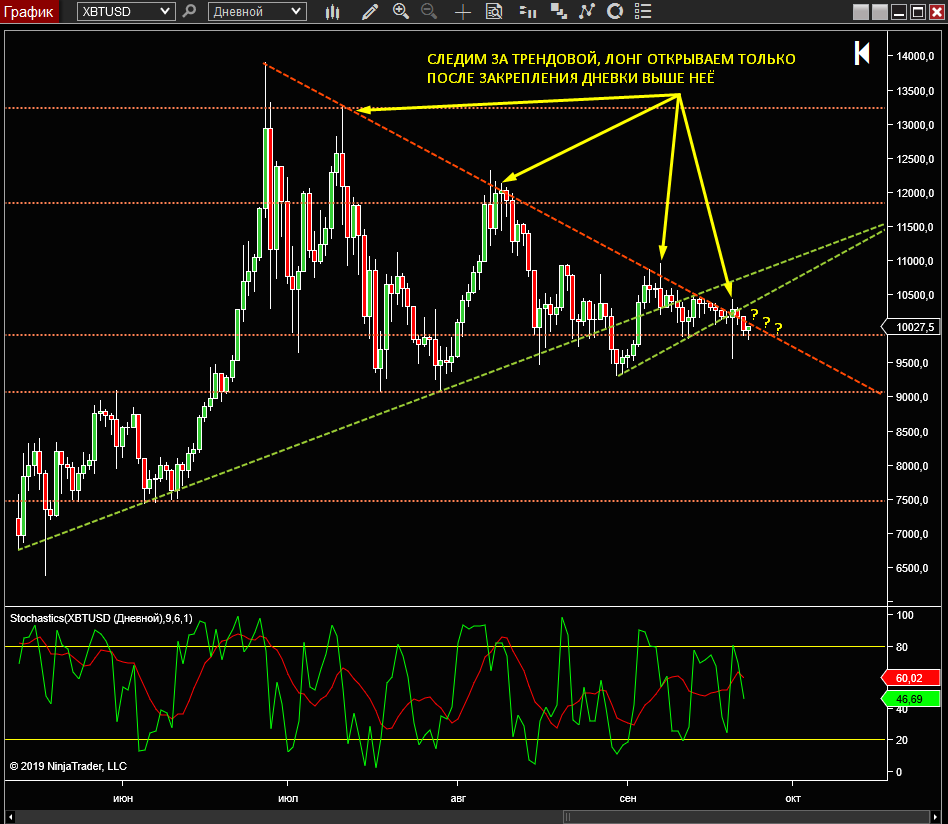Close the chart window
Screen dimensions: 948x824
click(x=937, y=12)
